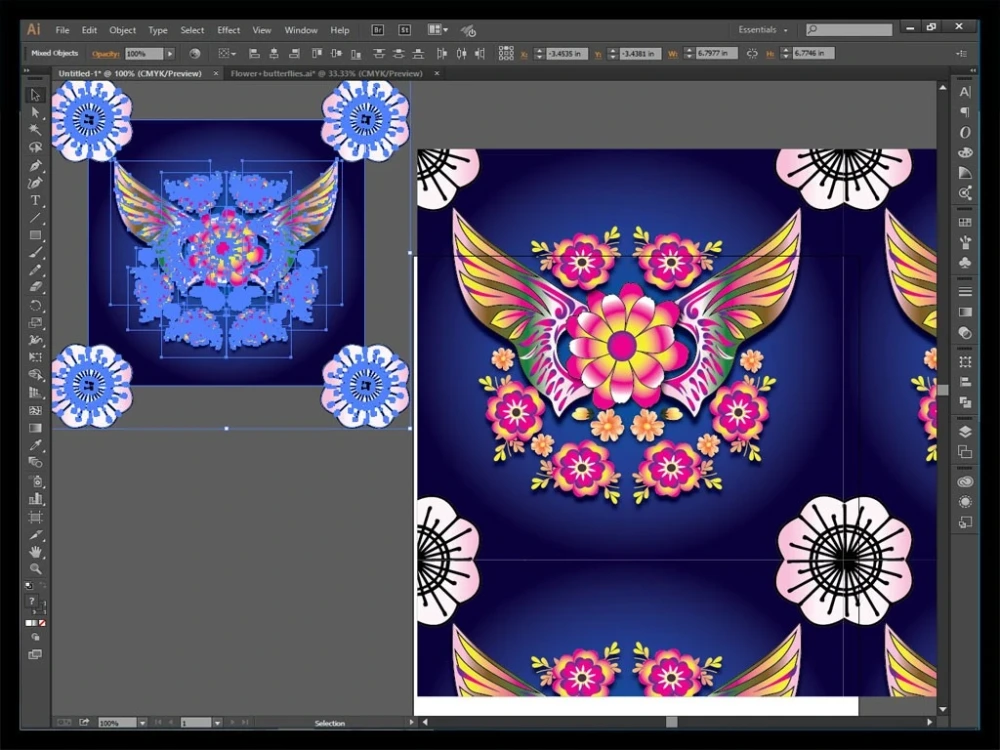Open the Arrange Documents dropdown
Screen dimensions: 1000x750
(x=438, y=30)
